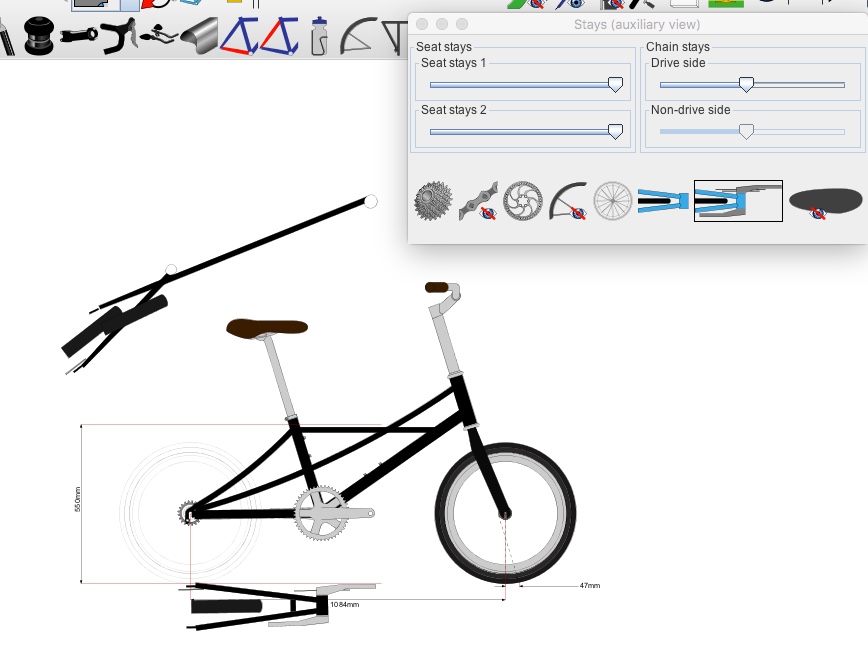Click the cassette sprocket icon in Stays panel
The width and height of the screenshot is (868, 646).
433,200
